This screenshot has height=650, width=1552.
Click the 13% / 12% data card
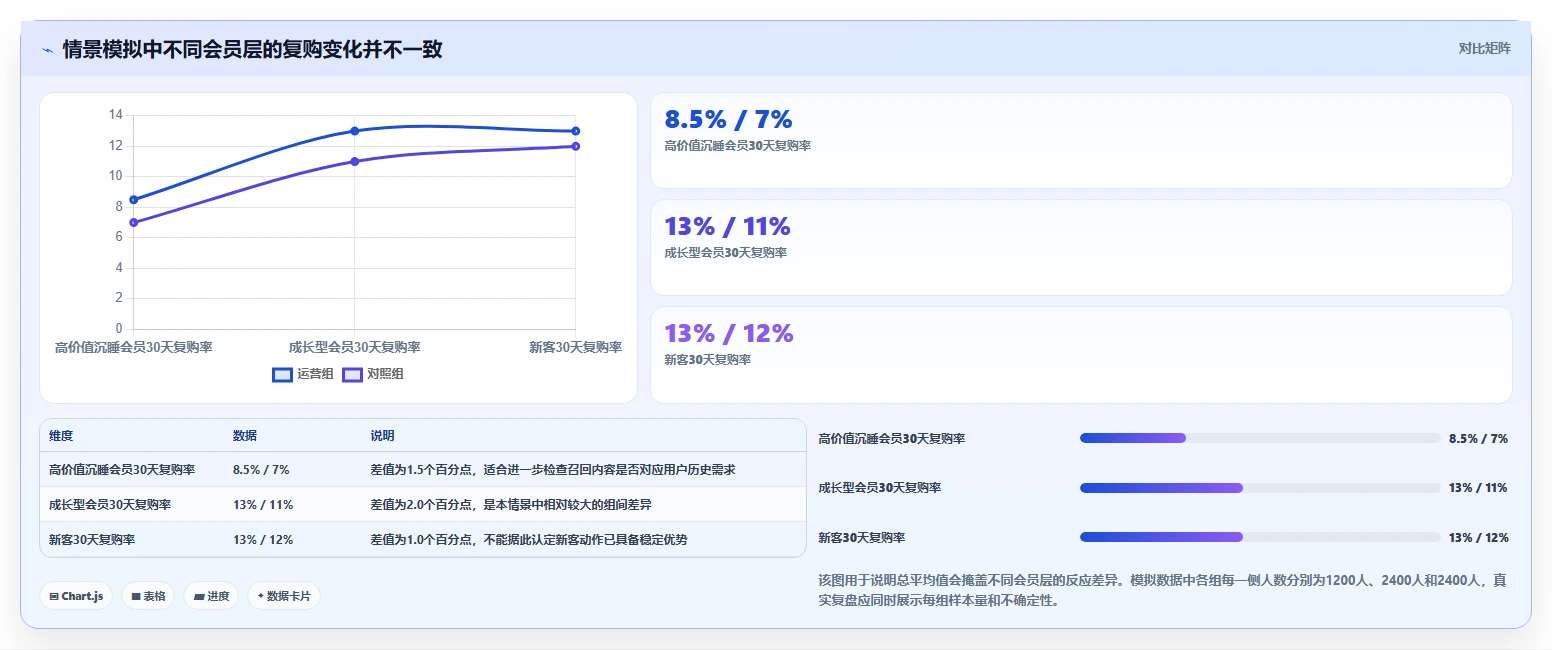click(x=1081, y=354)
